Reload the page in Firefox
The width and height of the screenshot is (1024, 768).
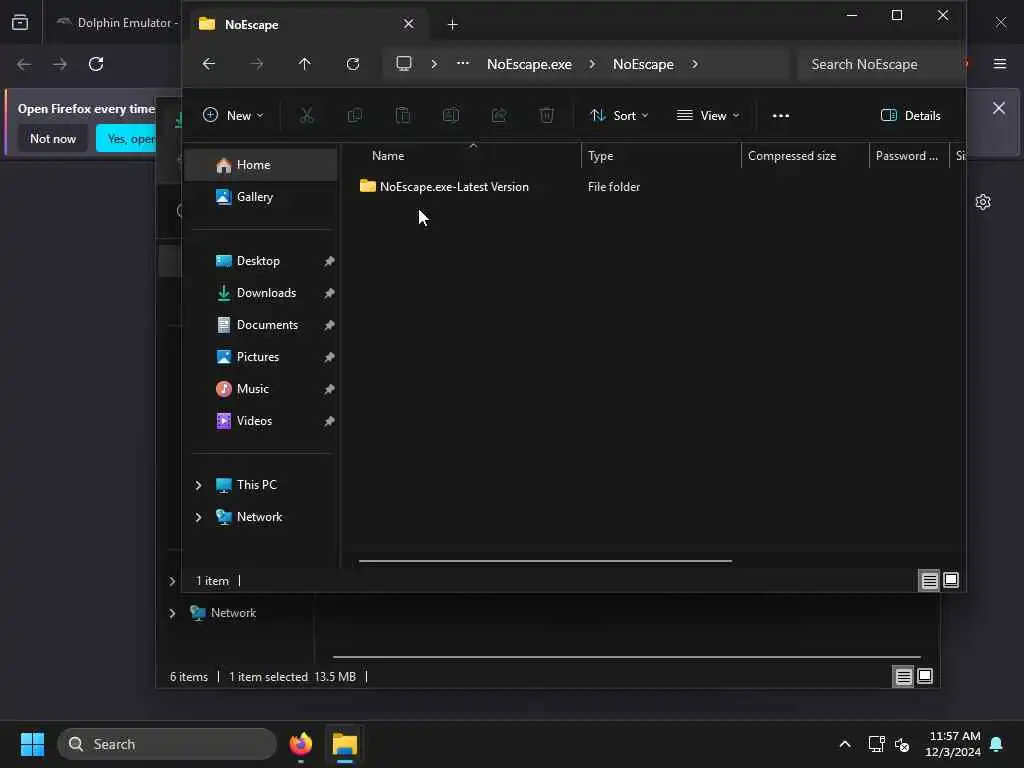coord(96,64)
